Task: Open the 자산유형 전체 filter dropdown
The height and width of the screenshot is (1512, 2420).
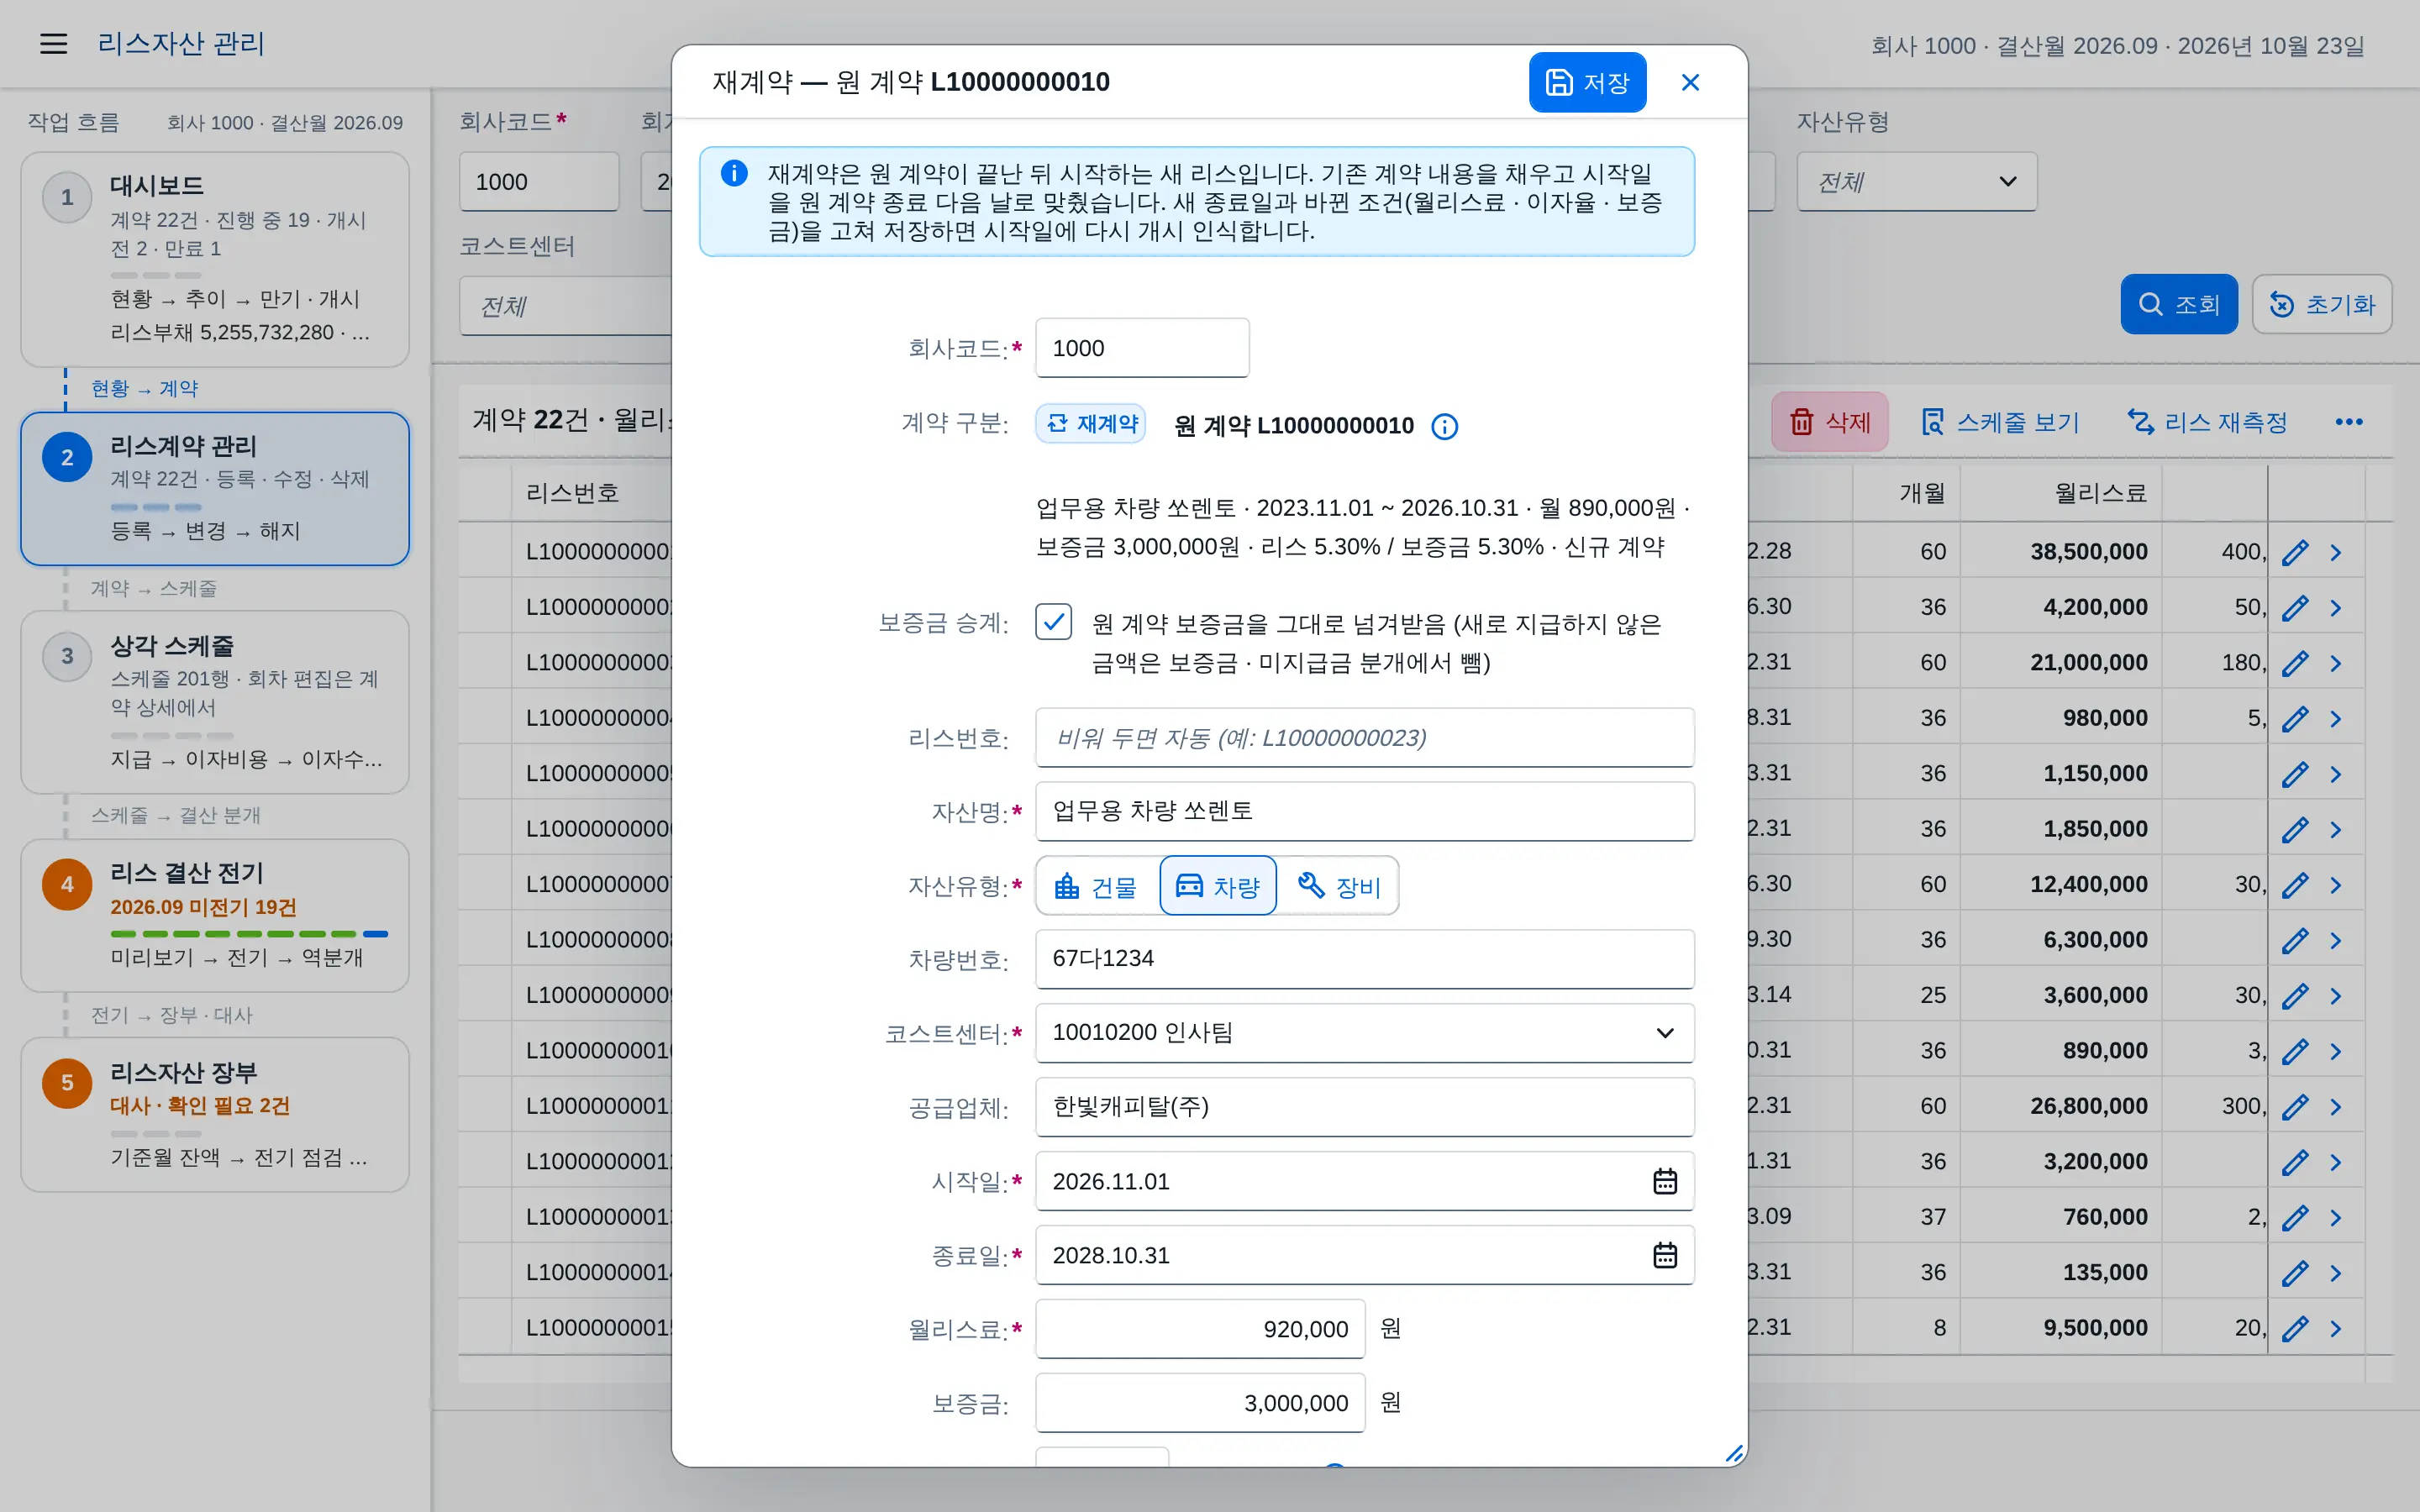Action: tap(1916, 182)
